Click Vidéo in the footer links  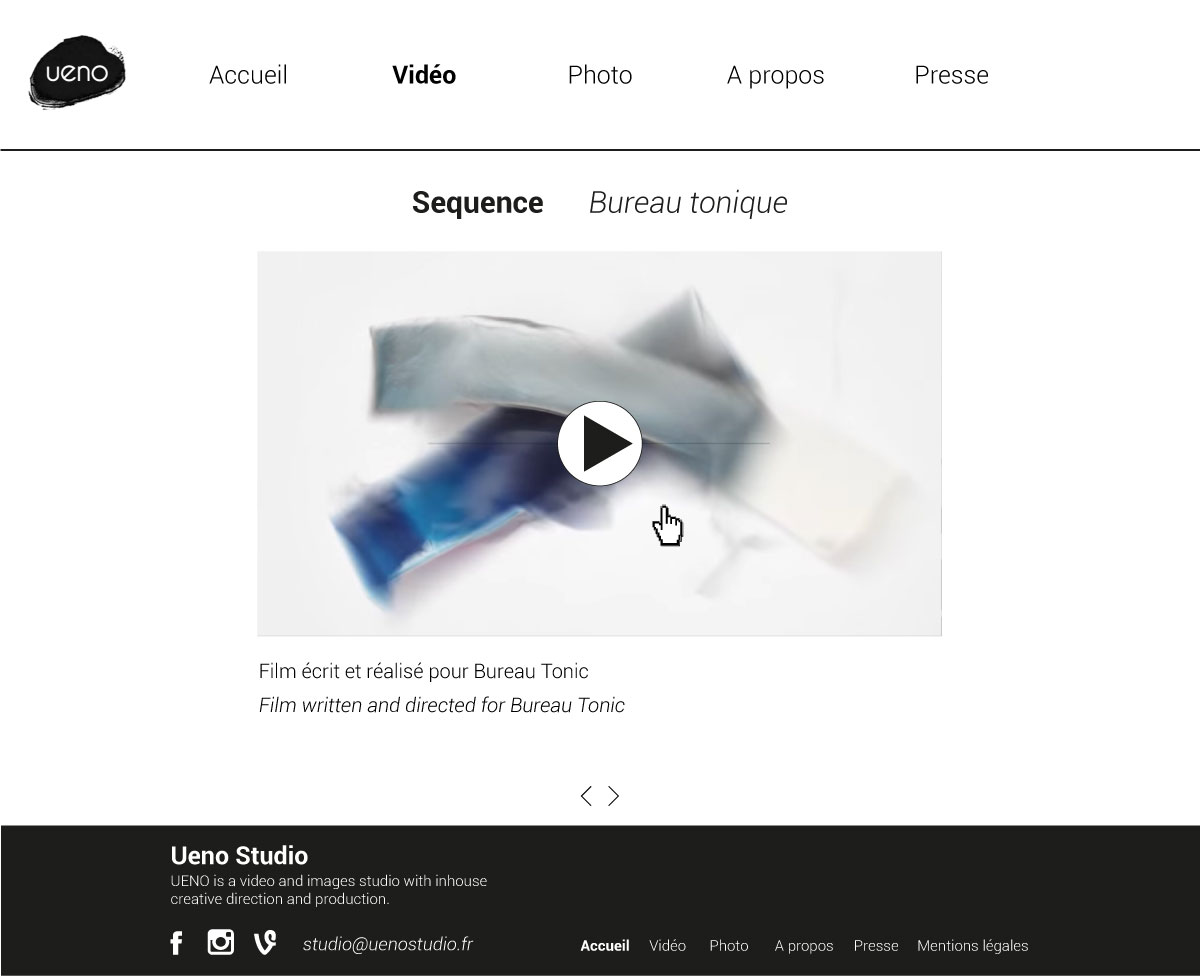point(668,946)
